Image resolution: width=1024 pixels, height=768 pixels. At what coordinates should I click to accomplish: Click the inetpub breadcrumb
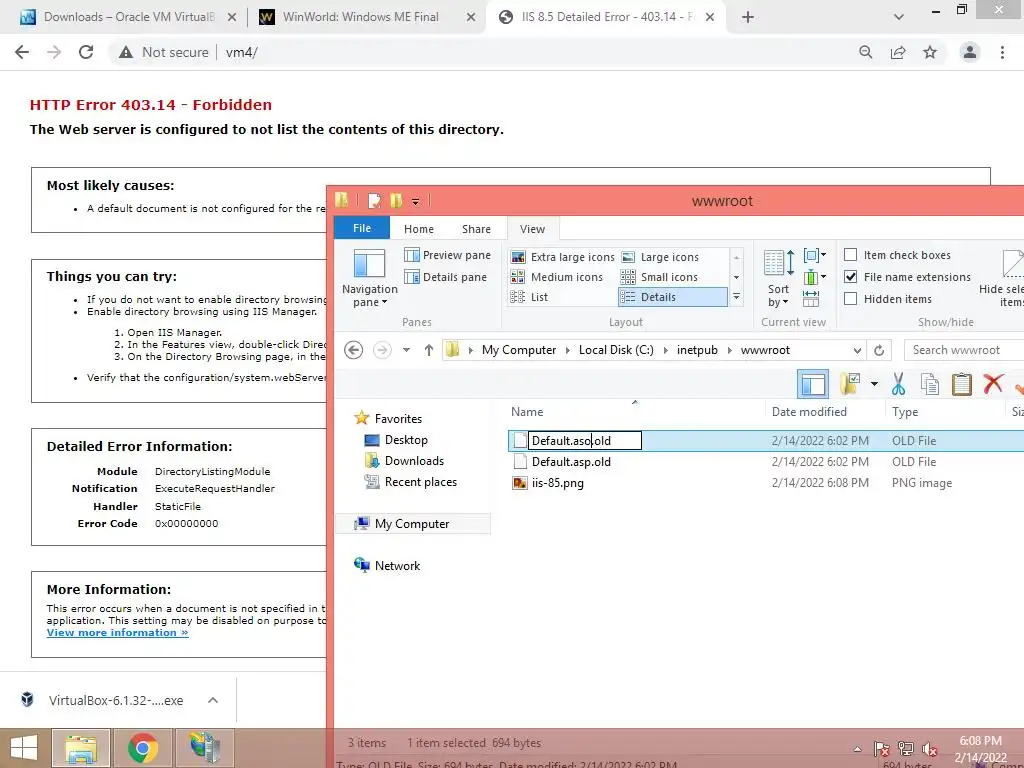click(697, 350)
